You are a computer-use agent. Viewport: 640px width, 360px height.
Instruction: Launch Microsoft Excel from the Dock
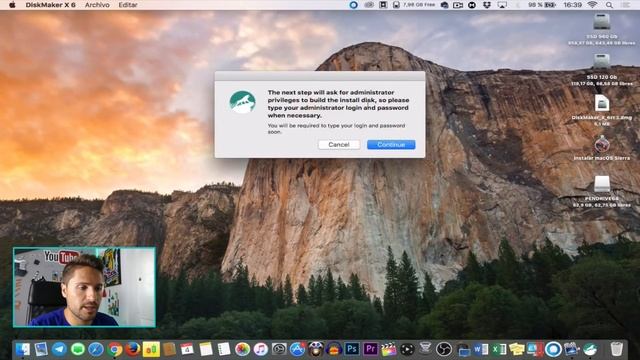coord(498,349)
